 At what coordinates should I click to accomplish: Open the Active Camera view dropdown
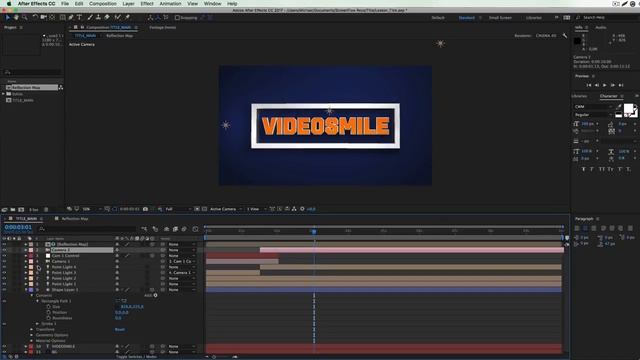226,209
